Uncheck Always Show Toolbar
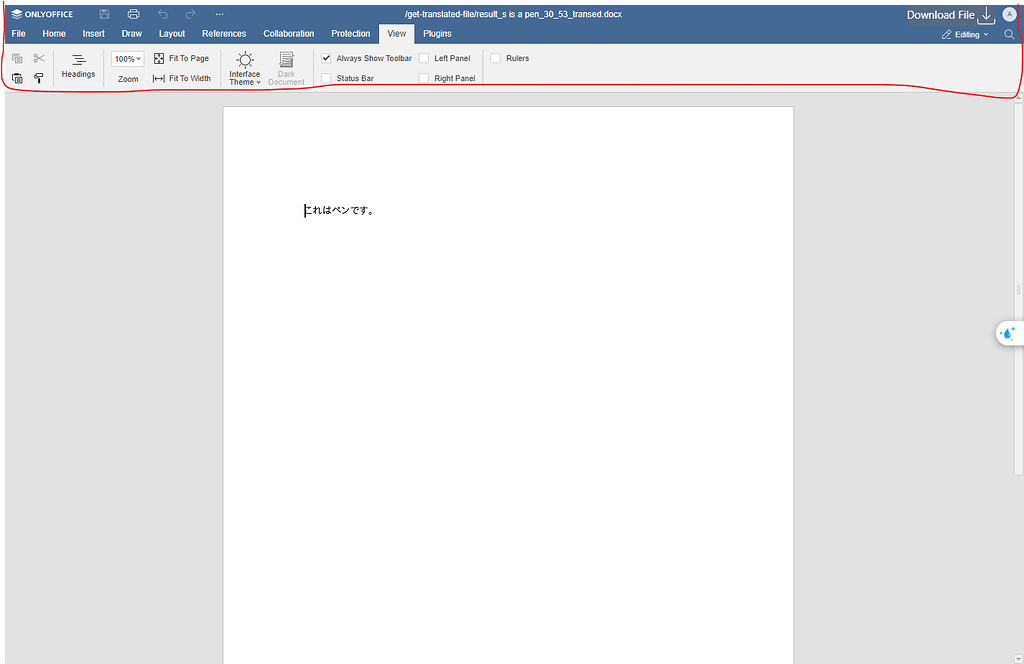This screenshot has width=1024, height=664. 325,58
